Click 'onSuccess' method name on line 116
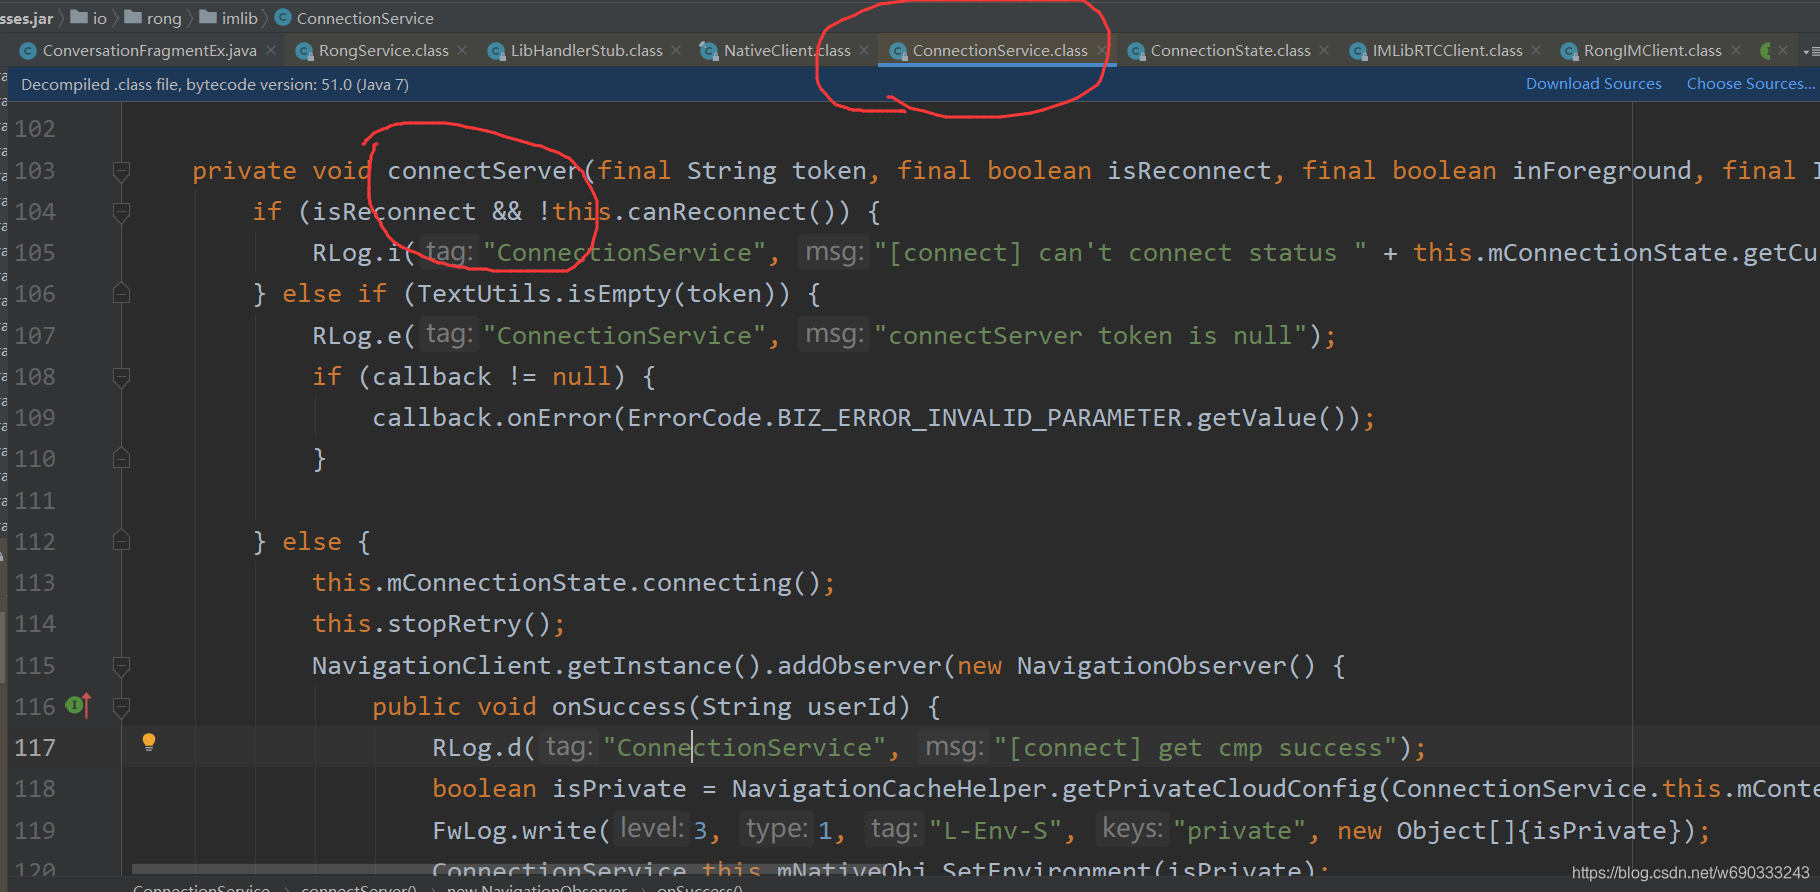Screen dimensions: 1820x892 (x=619, y=707)
